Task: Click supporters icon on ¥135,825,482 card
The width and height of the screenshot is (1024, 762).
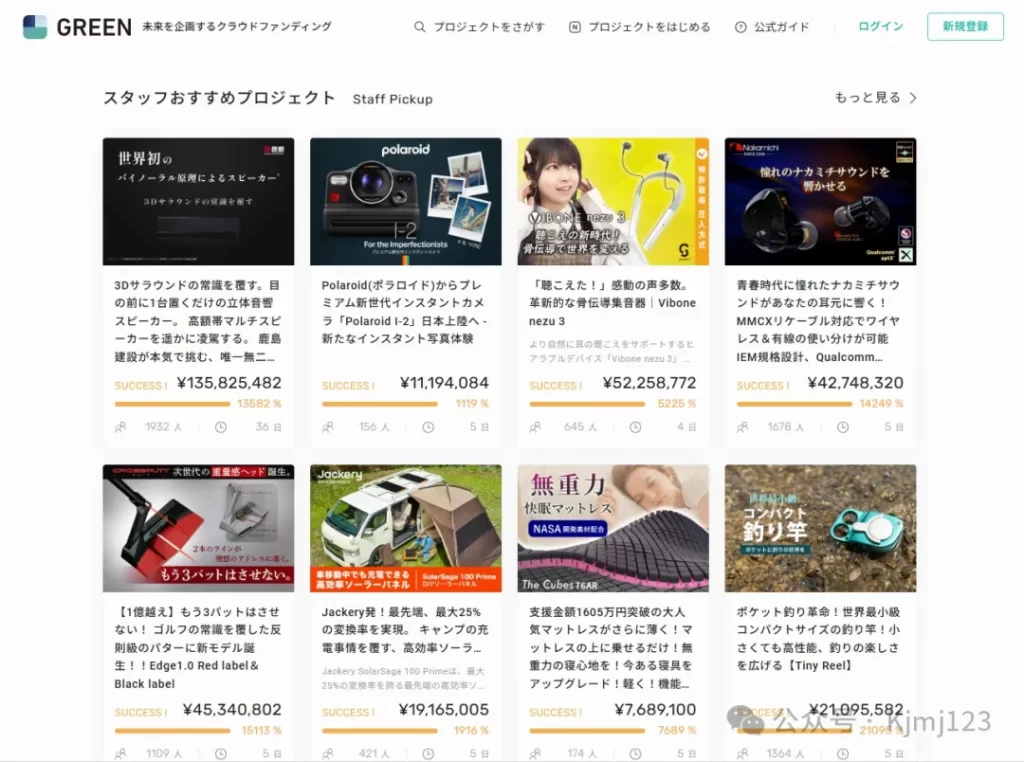Action: pos(121,427)
